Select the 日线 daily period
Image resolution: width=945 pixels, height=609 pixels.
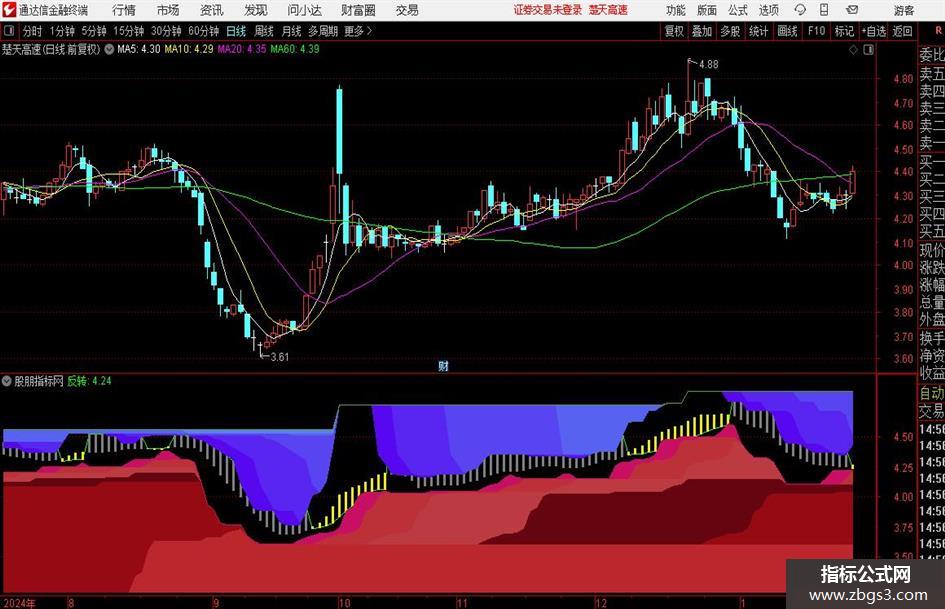(236, 31)
